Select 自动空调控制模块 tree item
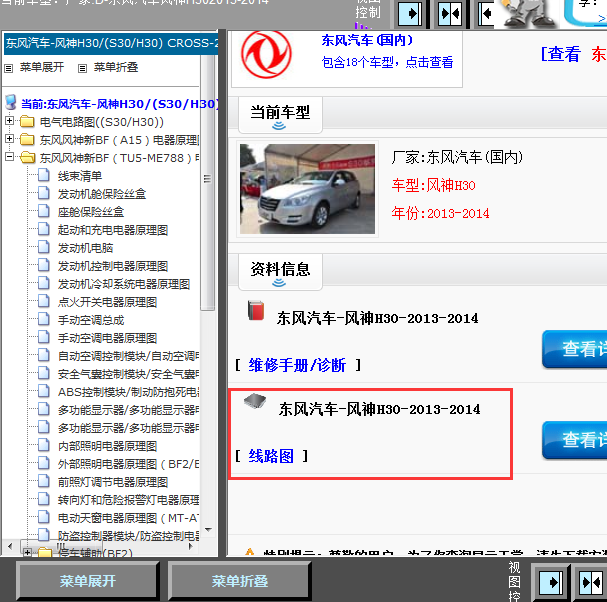 click(128, 356)
